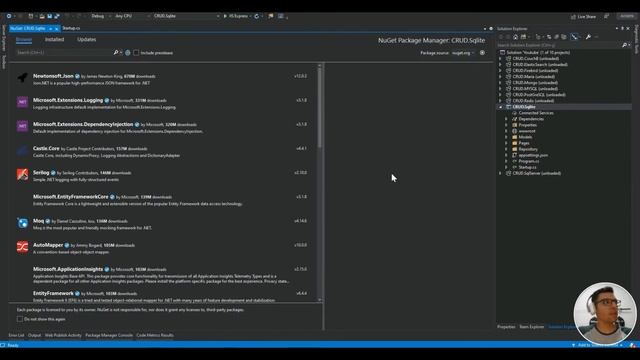Click Microsoft.Extensions.Logging .NET icon
The image size is (640, 360).
(22, 102)
